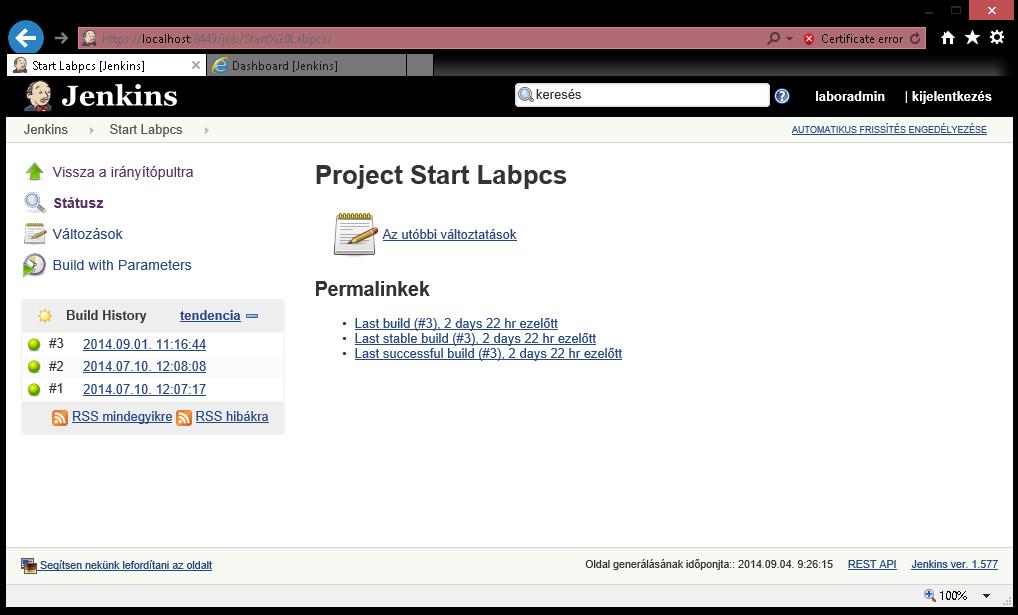
Task: Click the Változások notepad icon
Action: (x=34, y=234)
